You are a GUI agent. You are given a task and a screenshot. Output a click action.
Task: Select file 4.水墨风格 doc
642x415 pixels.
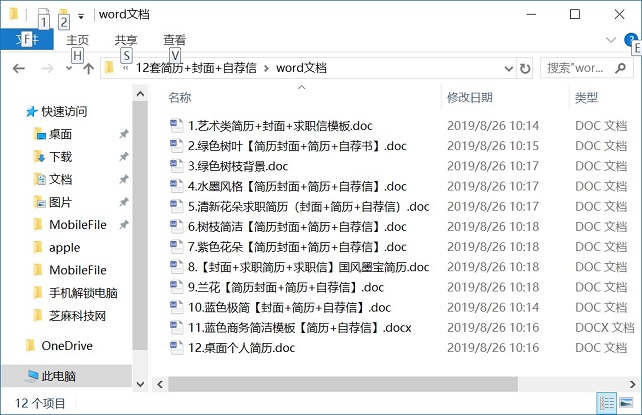click(297, 186)
